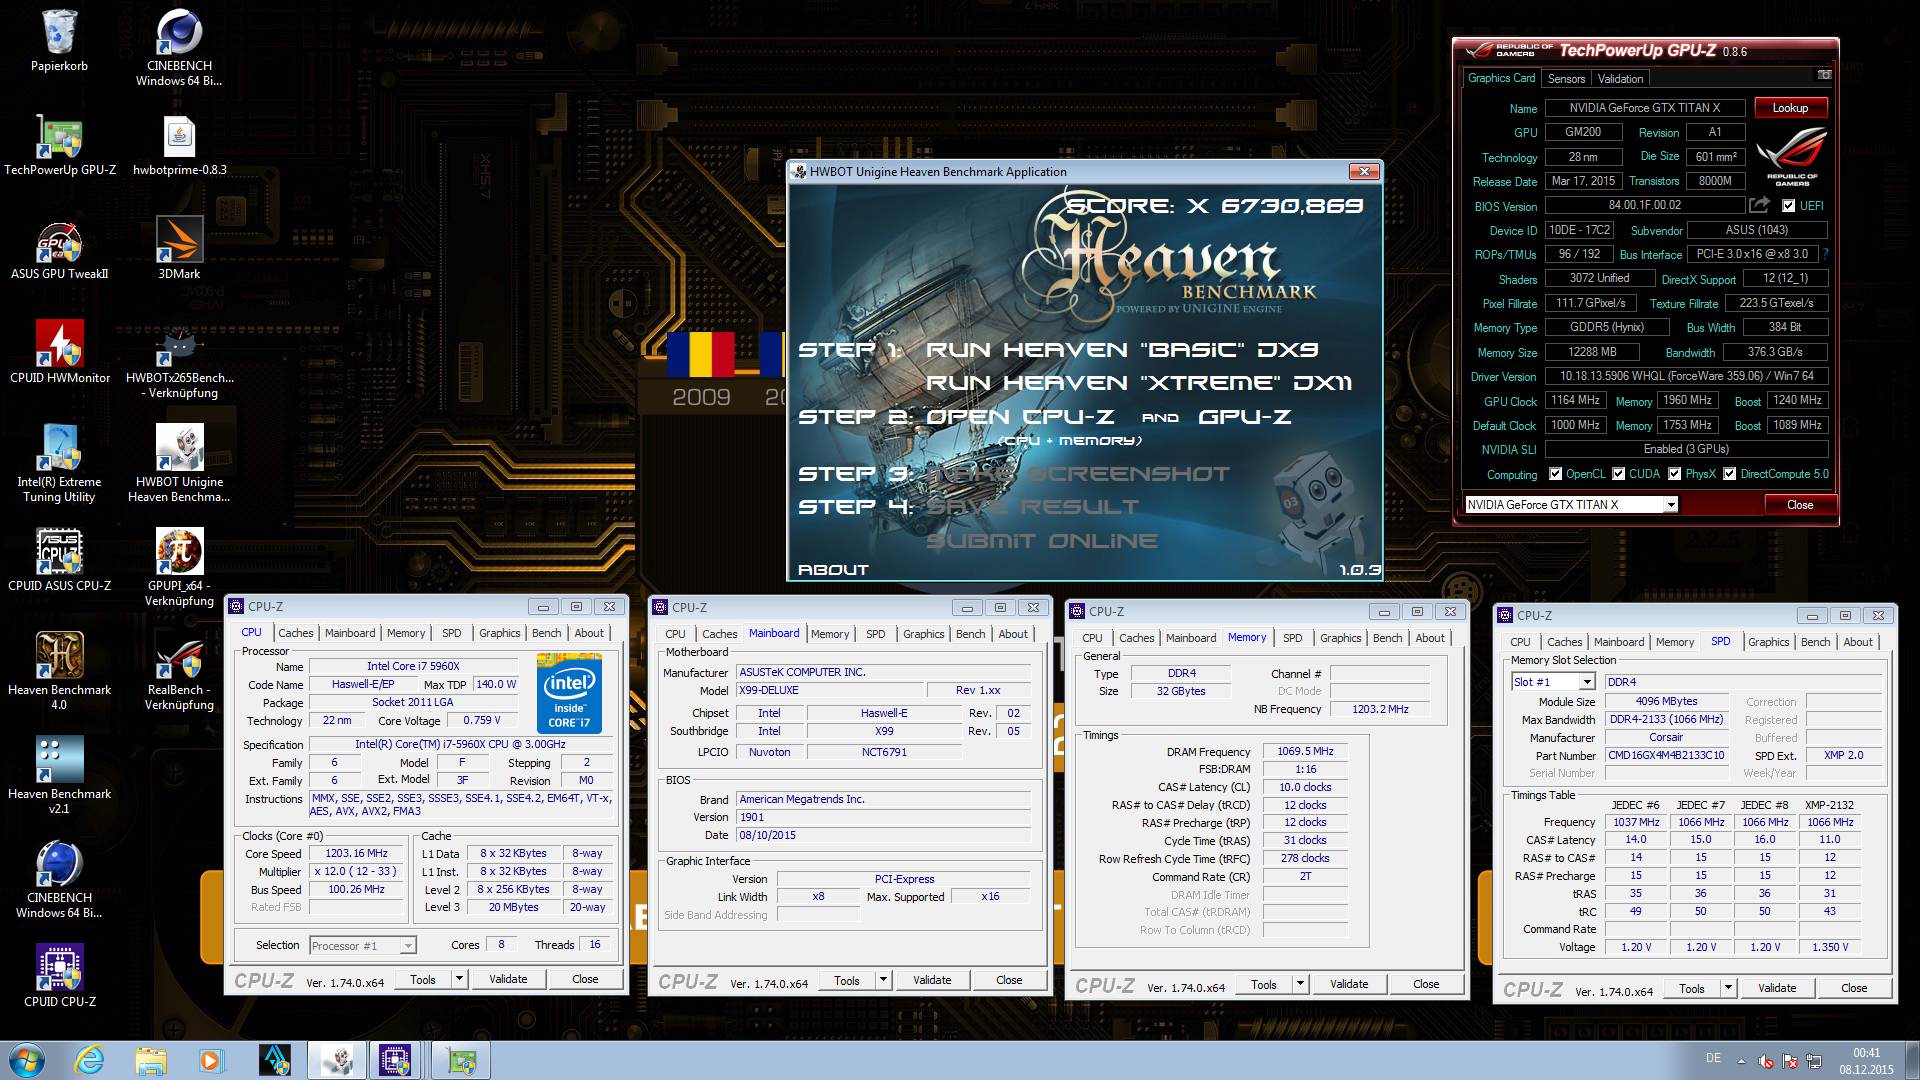Select the hwbotprime-0.8.3 desktop icon

pyautogui.click(x=179, y=145)
